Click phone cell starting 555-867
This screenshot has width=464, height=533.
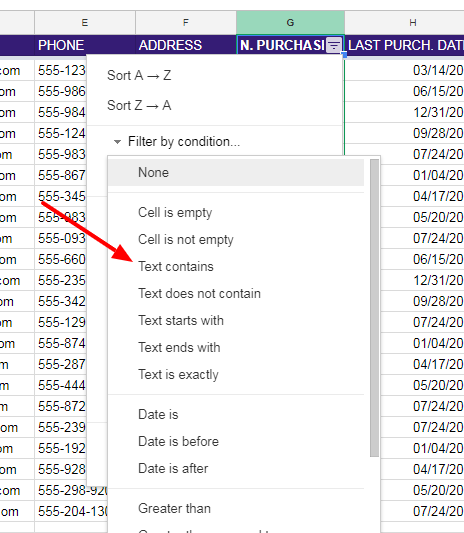(61, 175)
